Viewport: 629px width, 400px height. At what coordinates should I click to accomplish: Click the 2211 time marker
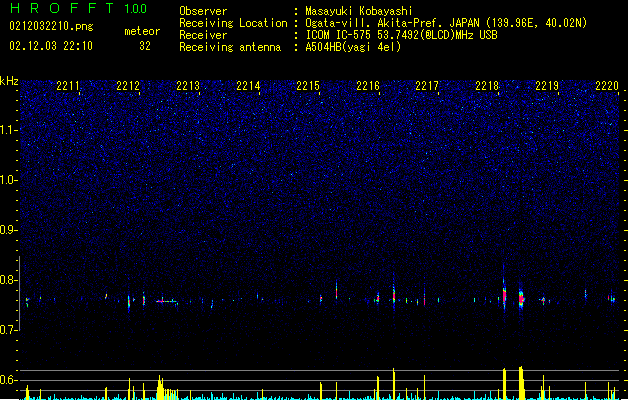68,86
